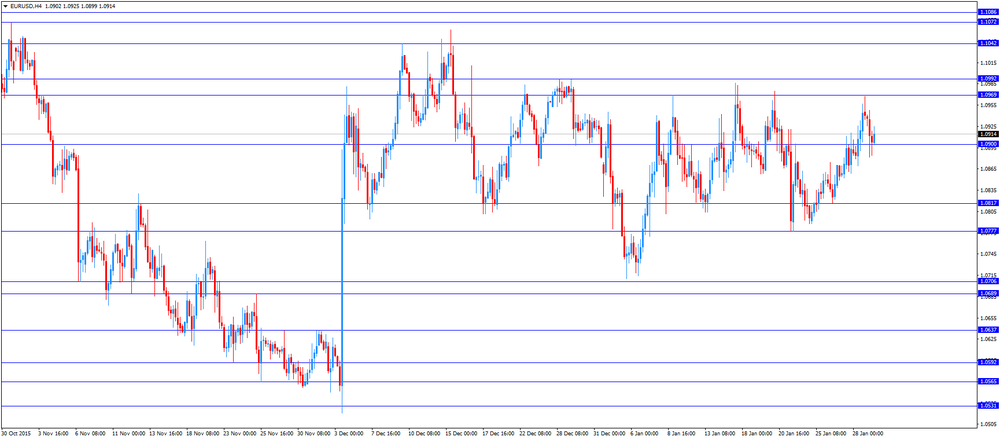Click the 6 Jan 00:00 time label
This screenshot has width=1000, height=440.
pos(643,432)
